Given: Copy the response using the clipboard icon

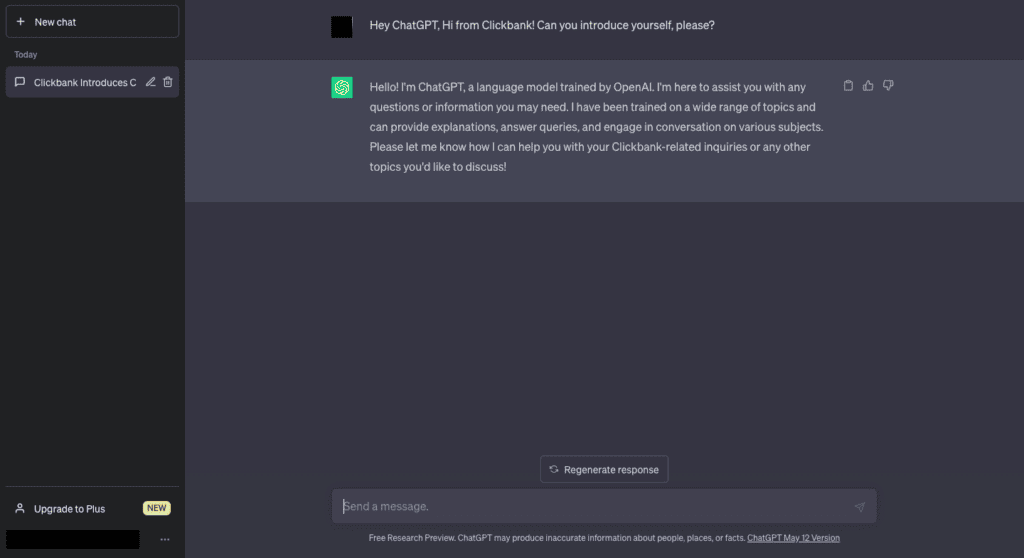Looking at the screenshot, I should (848, 86).
